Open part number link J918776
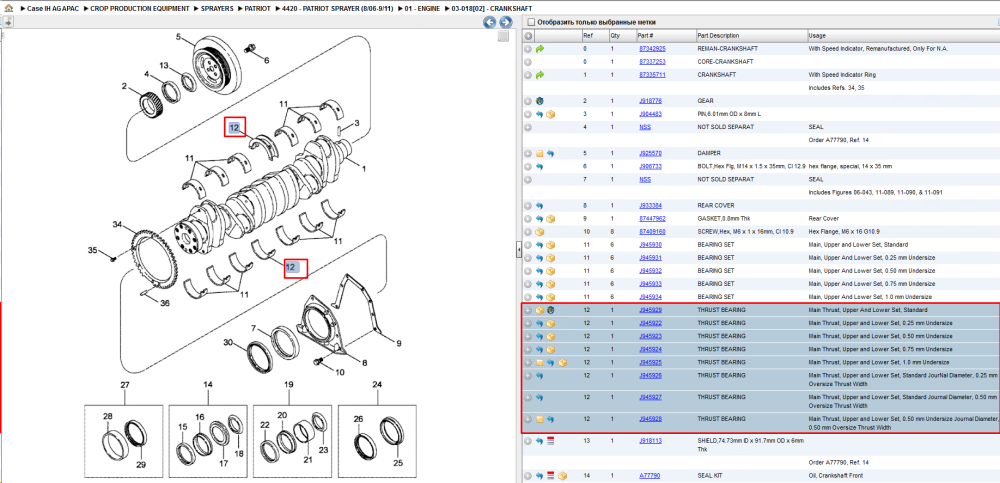This screenshot has height=483, width=1000. [650, 101]
